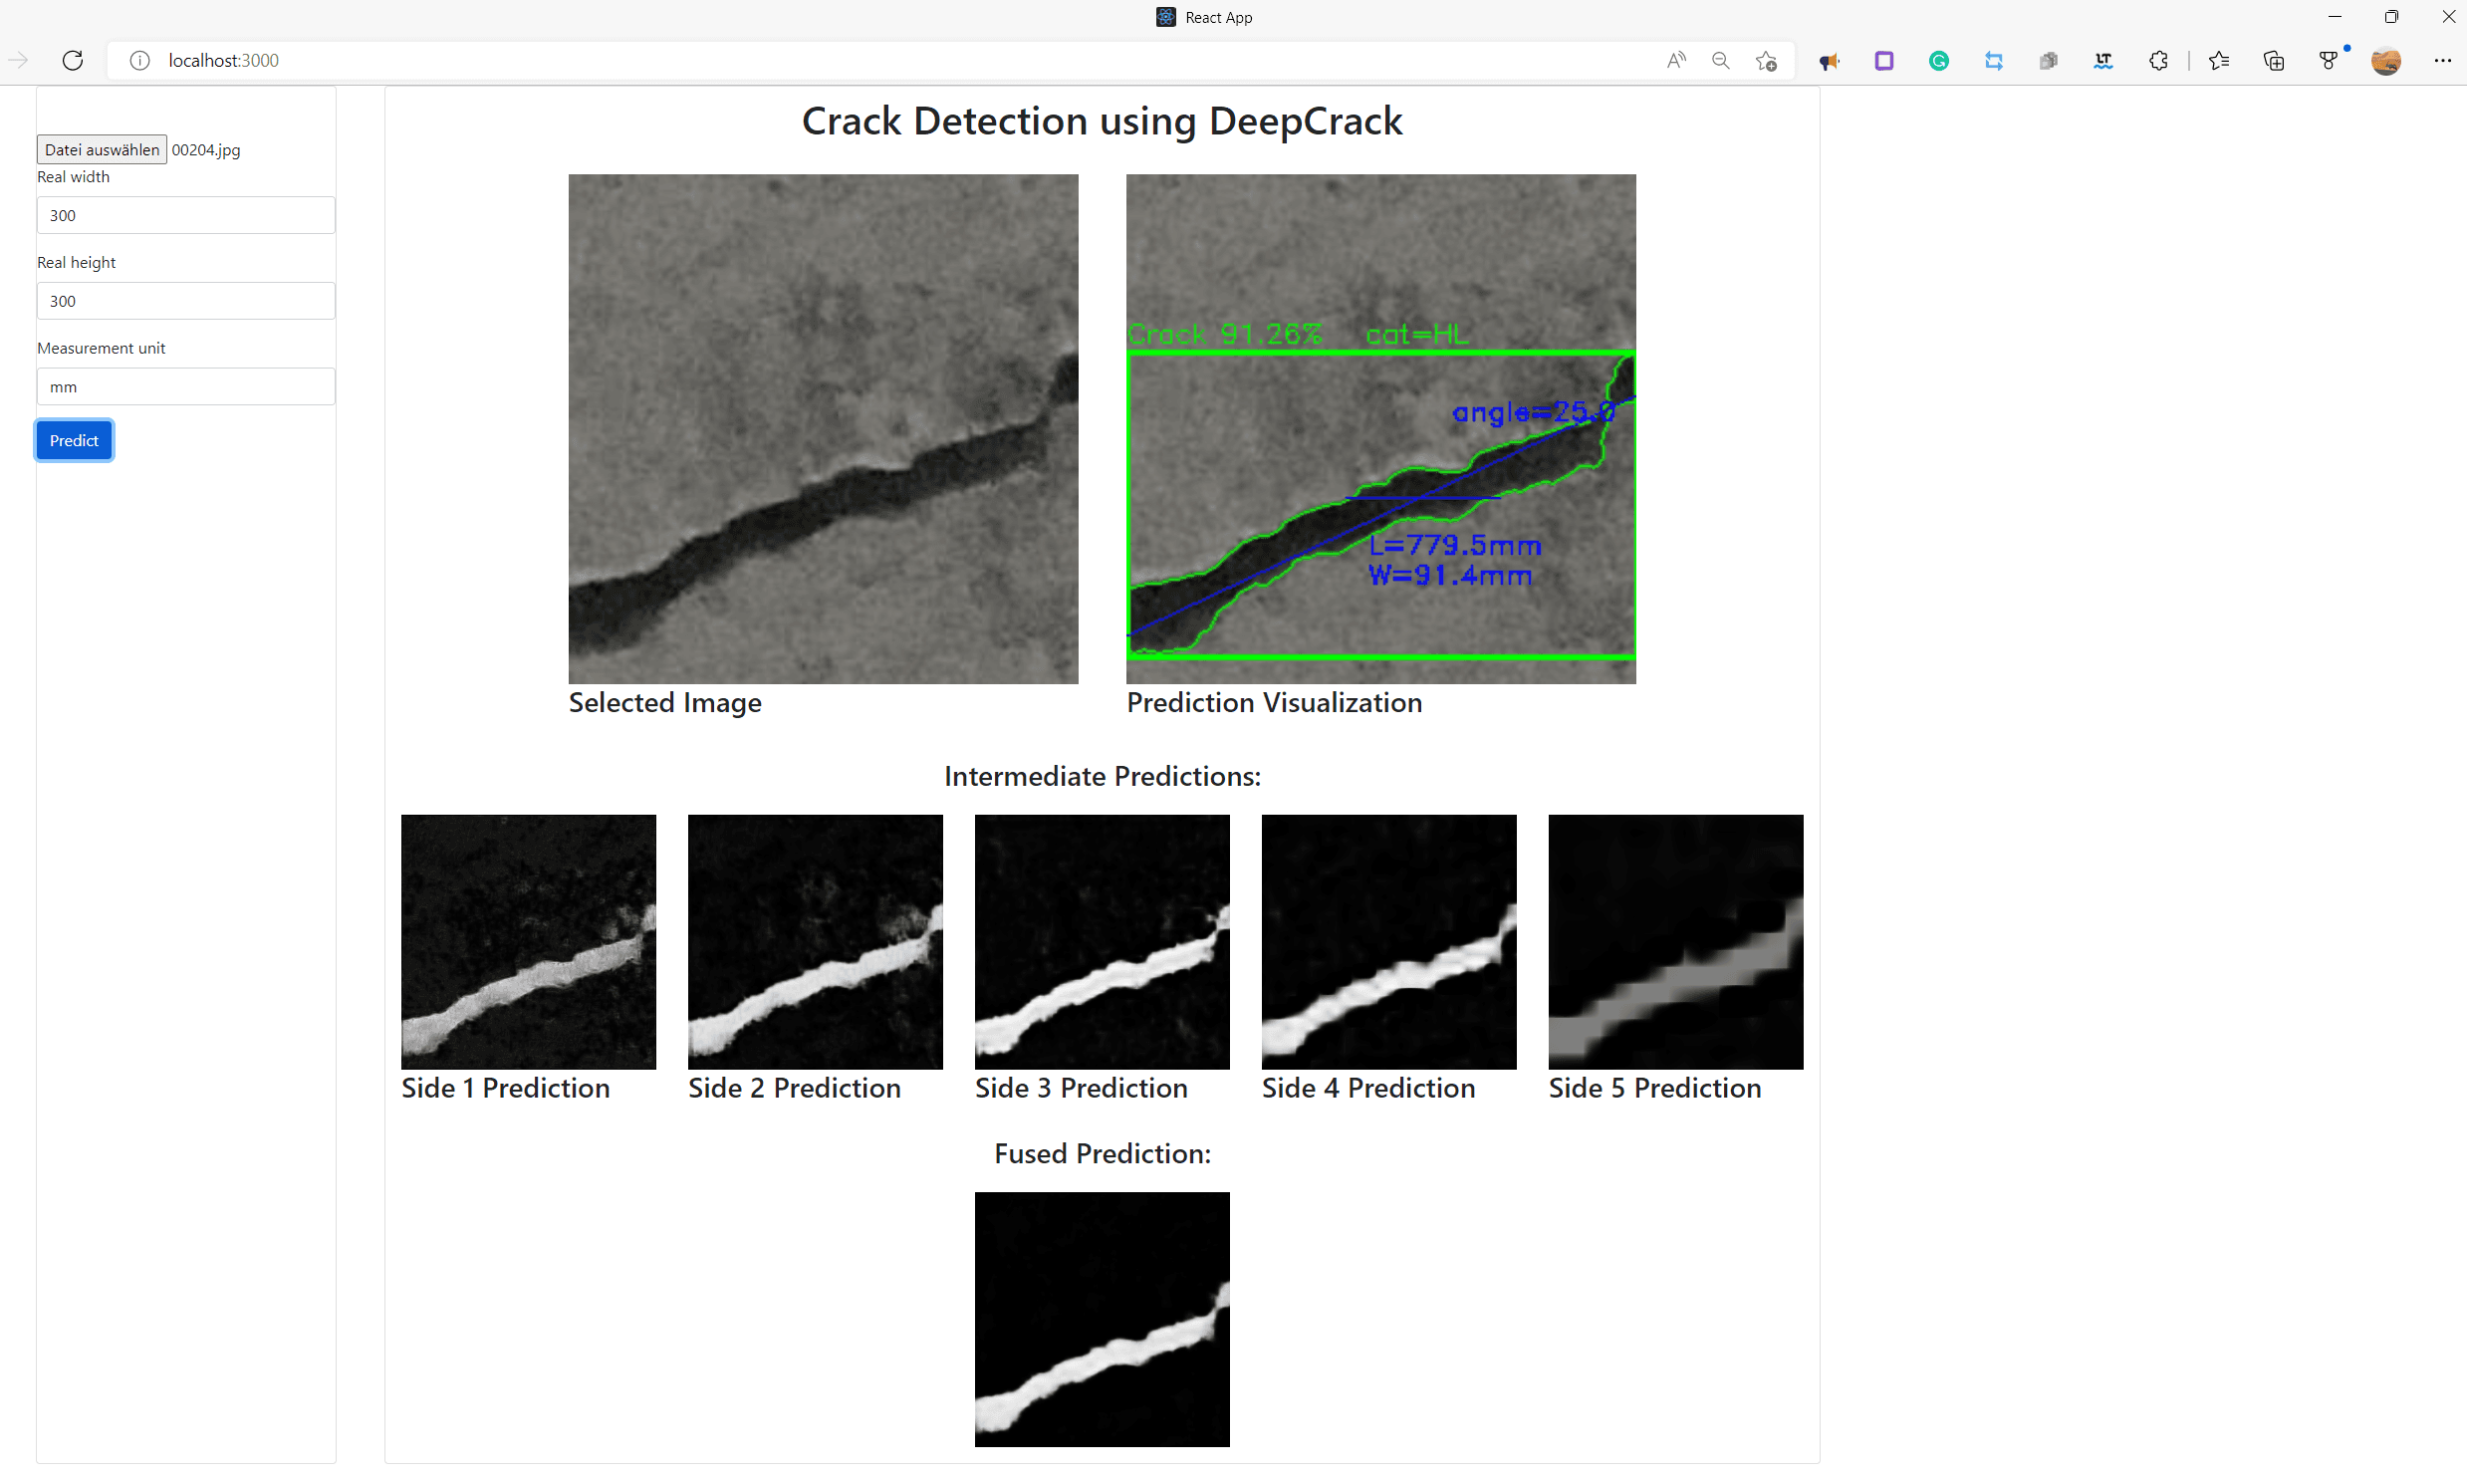Image resolution: width=2467 pixels, height=1484 pixels.
Task: Click the Fused Prediction image
Action: [1102, 1319]
